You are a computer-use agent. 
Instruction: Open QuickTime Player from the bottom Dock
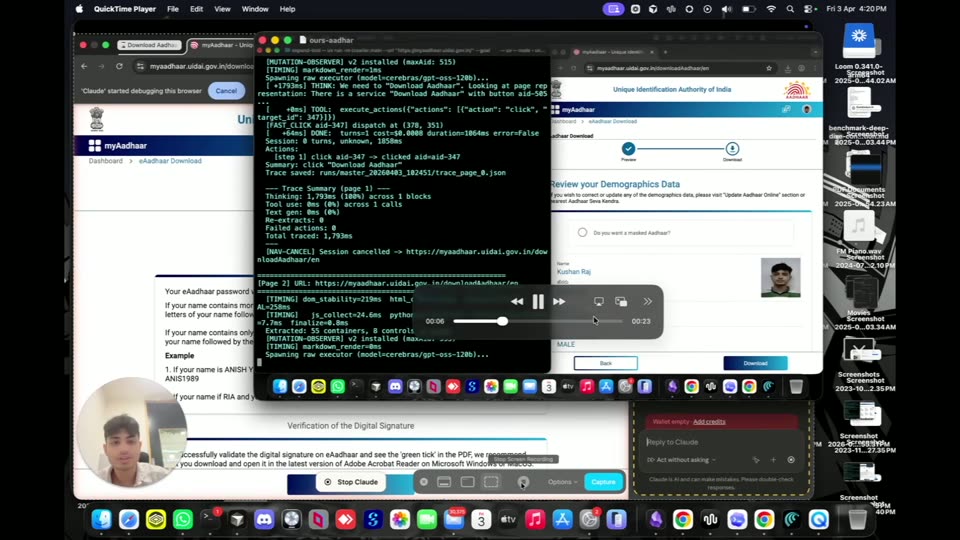819,519
